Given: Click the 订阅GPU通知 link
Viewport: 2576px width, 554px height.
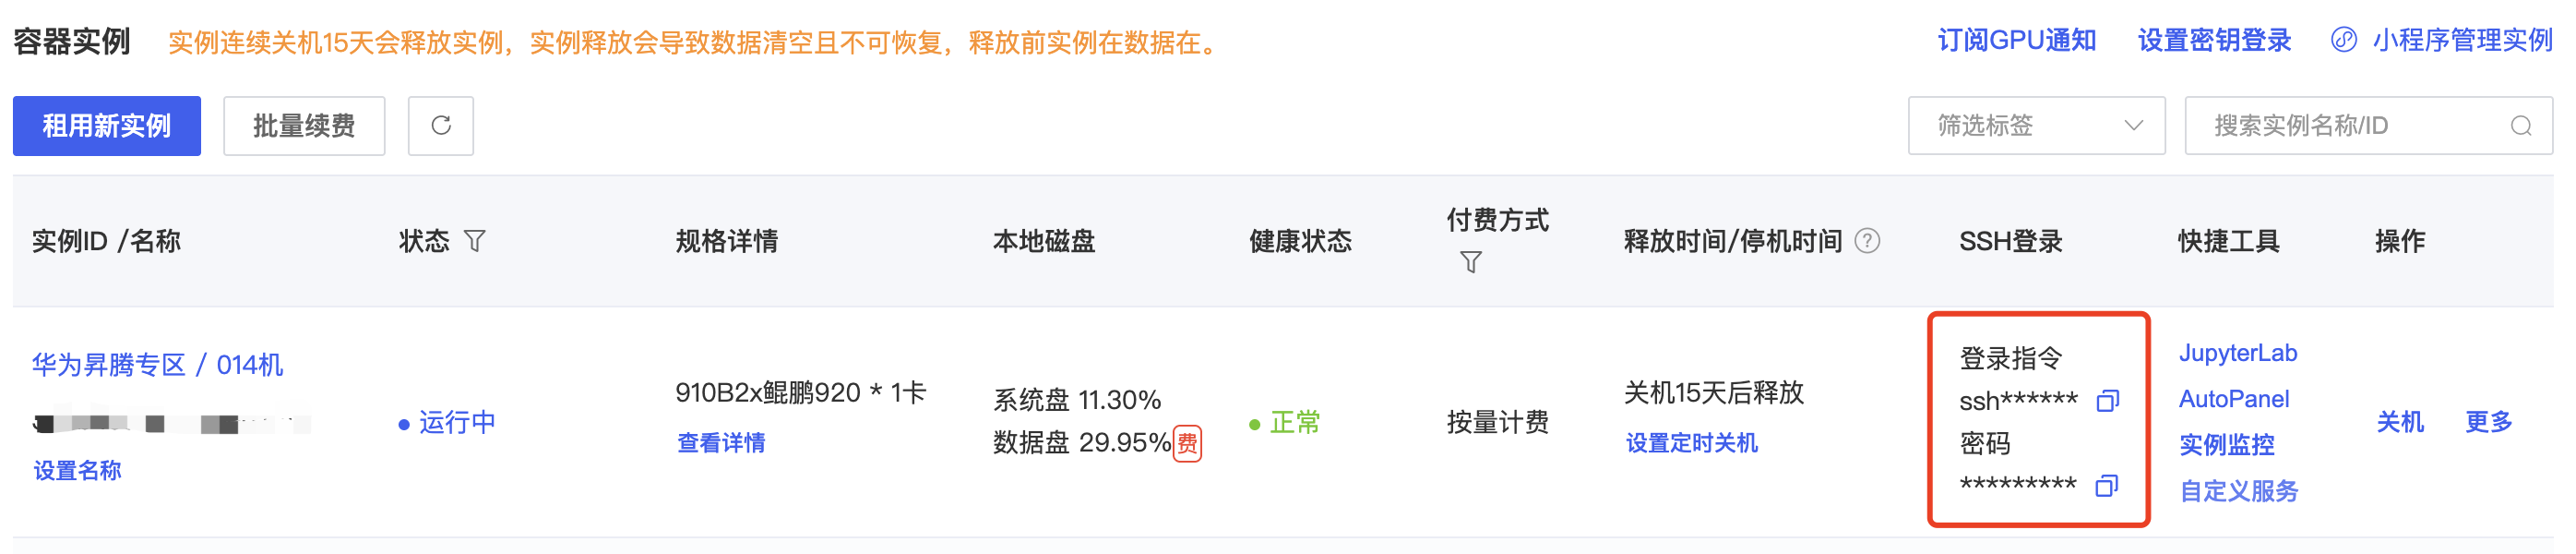Looking at the screenshot, I should click(x=2016, y=40).
